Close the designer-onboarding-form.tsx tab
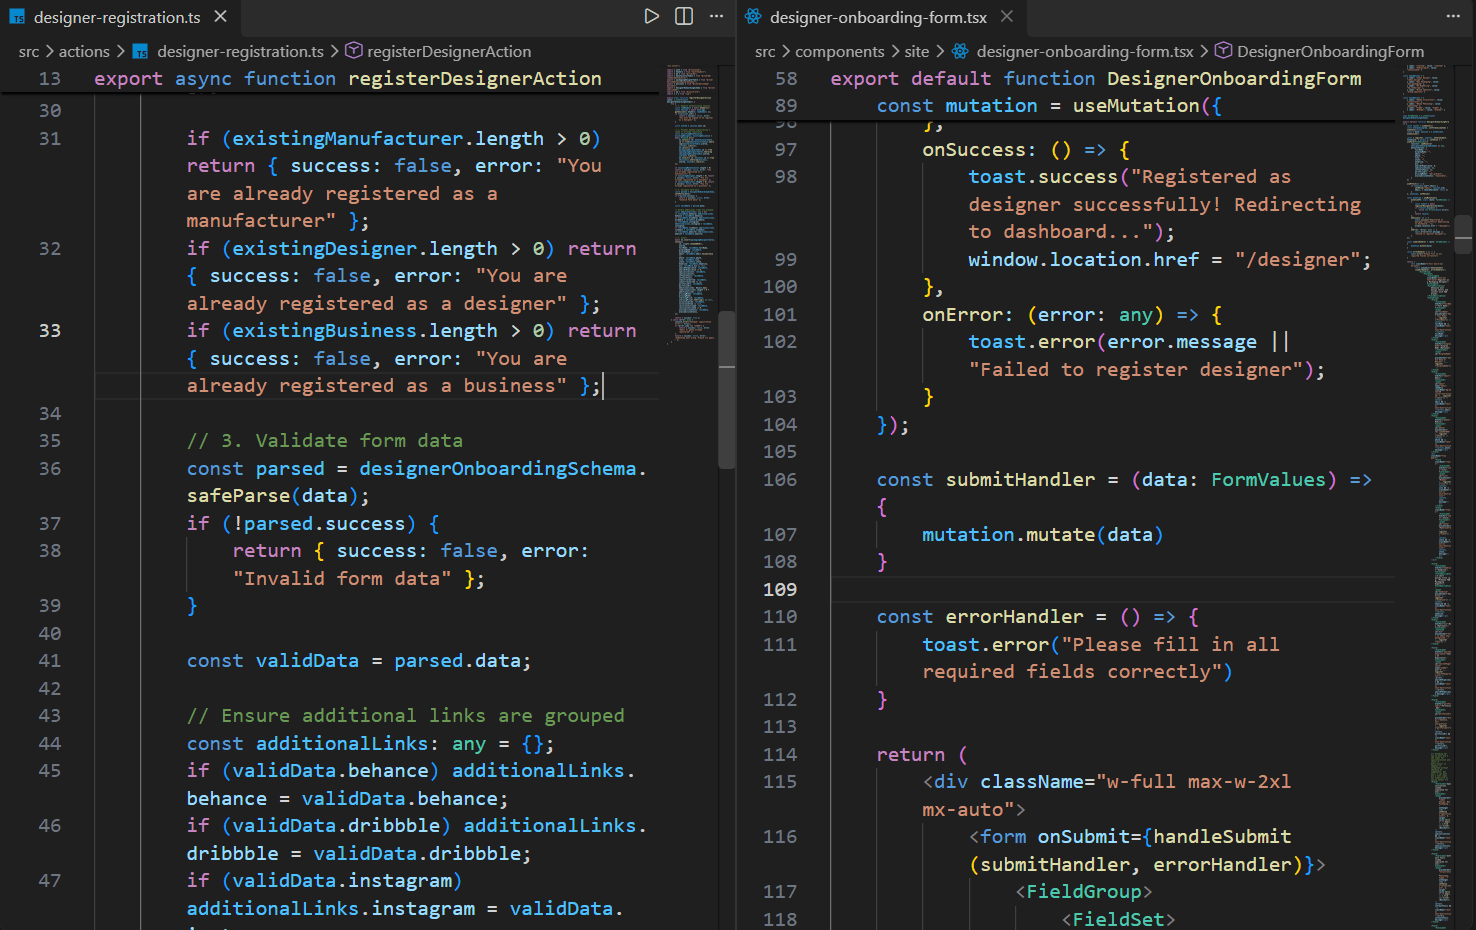Viewport: 1476px width, 930px height. 1007,17
